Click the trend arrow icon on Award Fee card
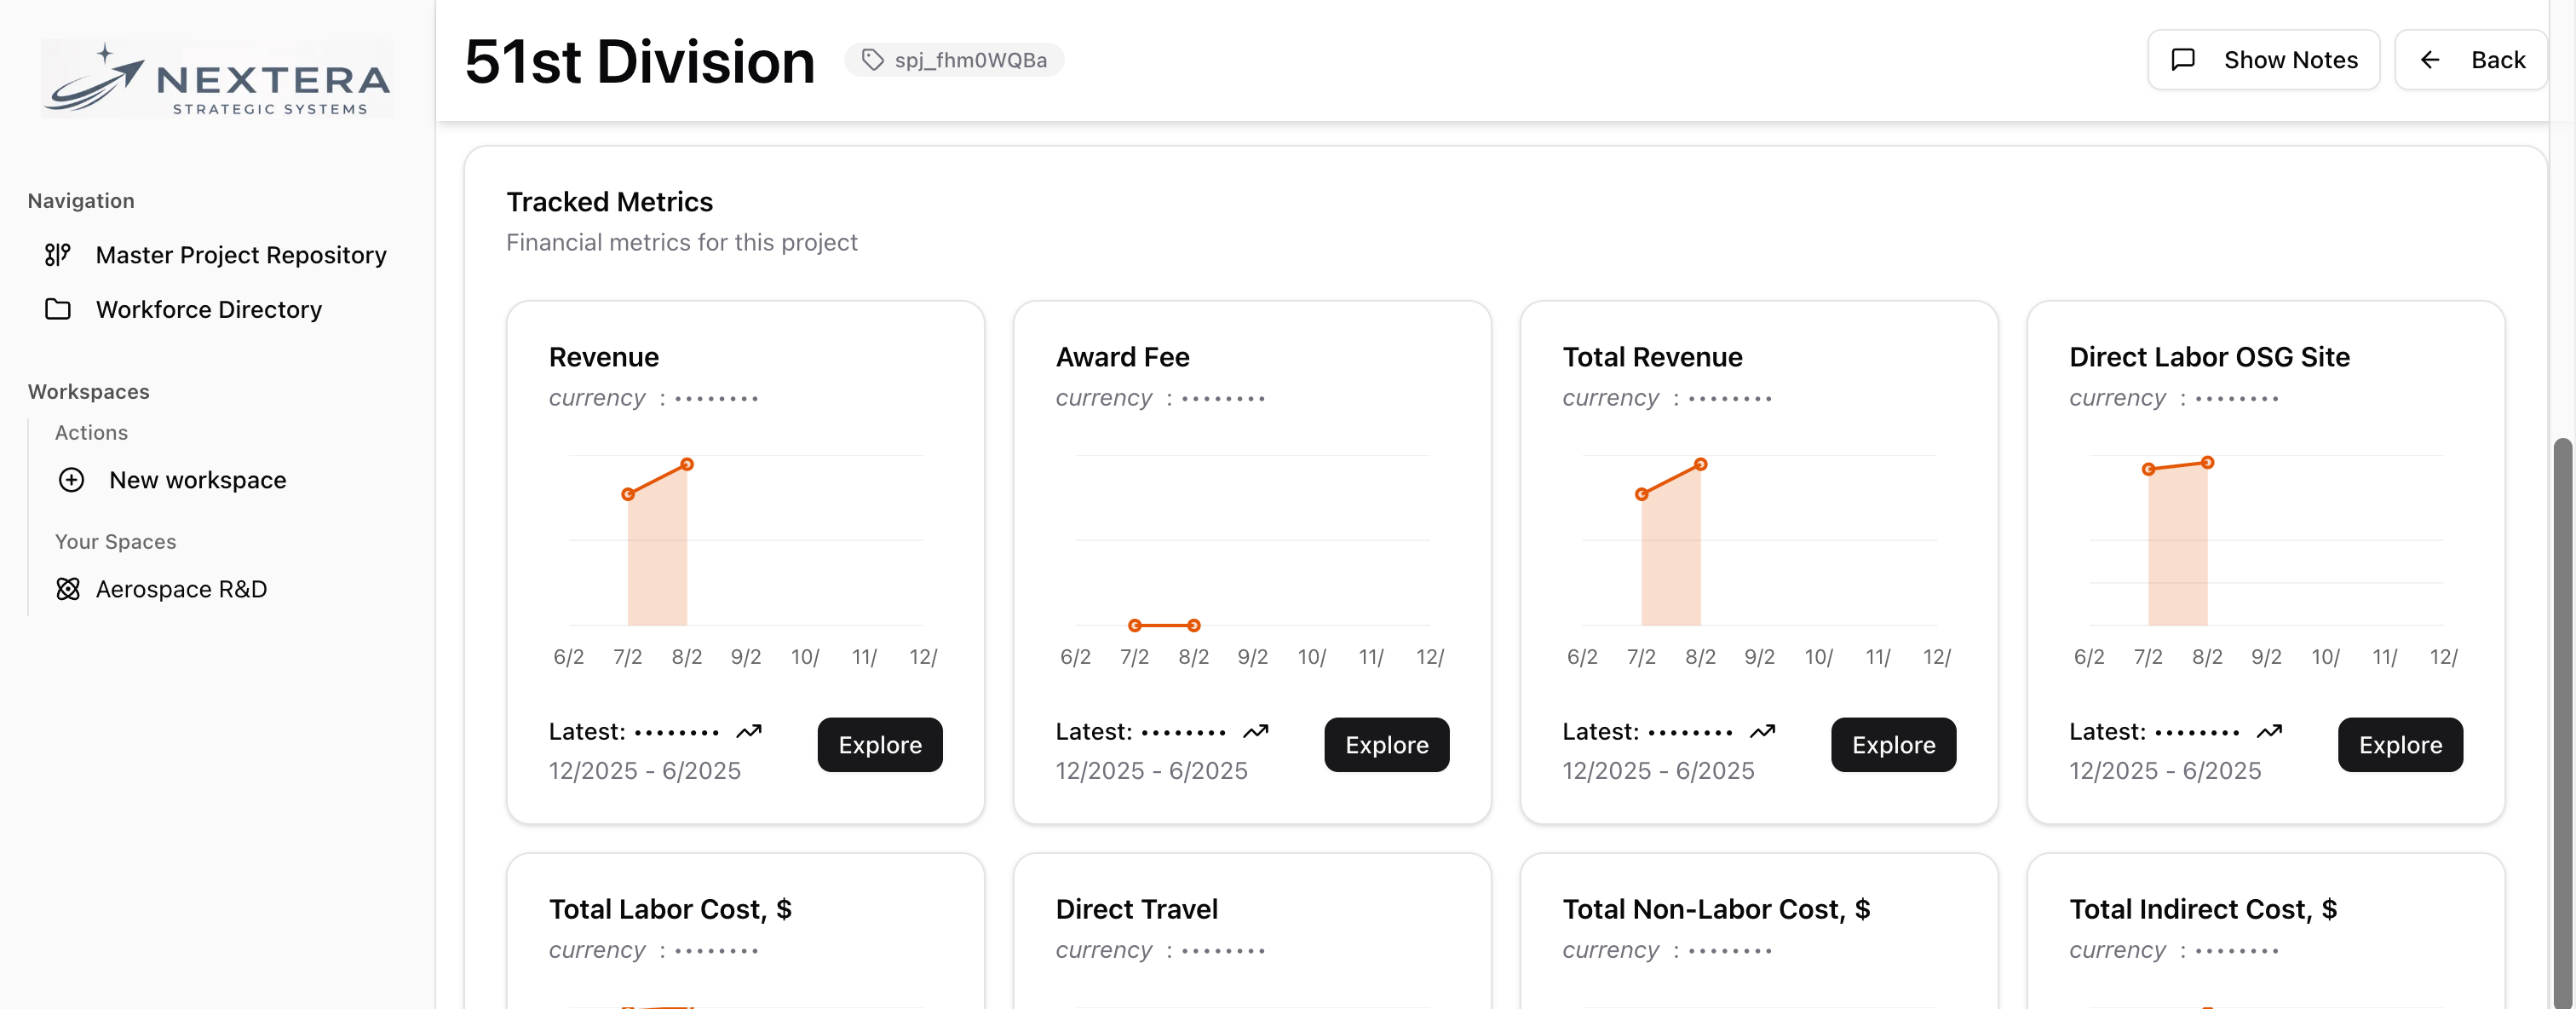Viewport: 2576px width, 1009px height. [x=1256, y=732]
